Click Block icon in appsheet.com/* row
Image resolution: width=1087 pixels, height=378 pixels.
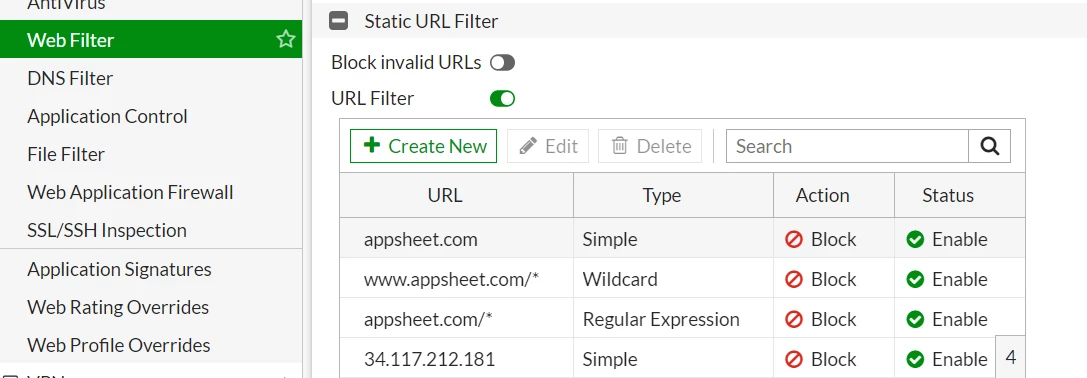point(794,320)
